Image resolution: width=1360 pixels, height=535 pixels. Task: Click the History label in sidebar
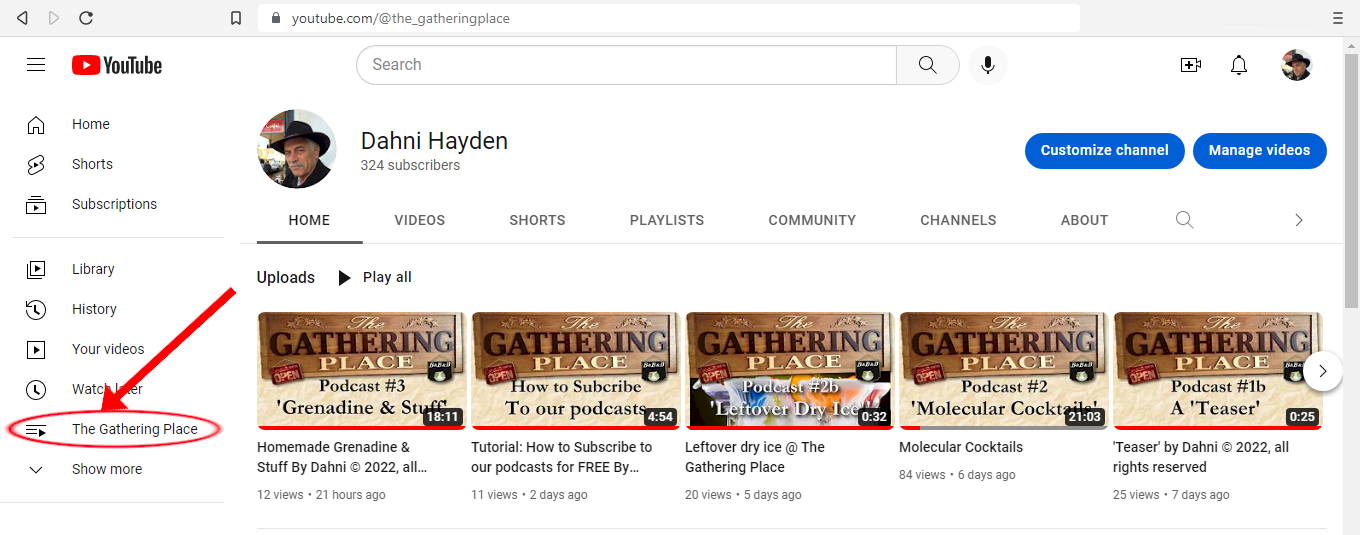click(x=94, y=309)
